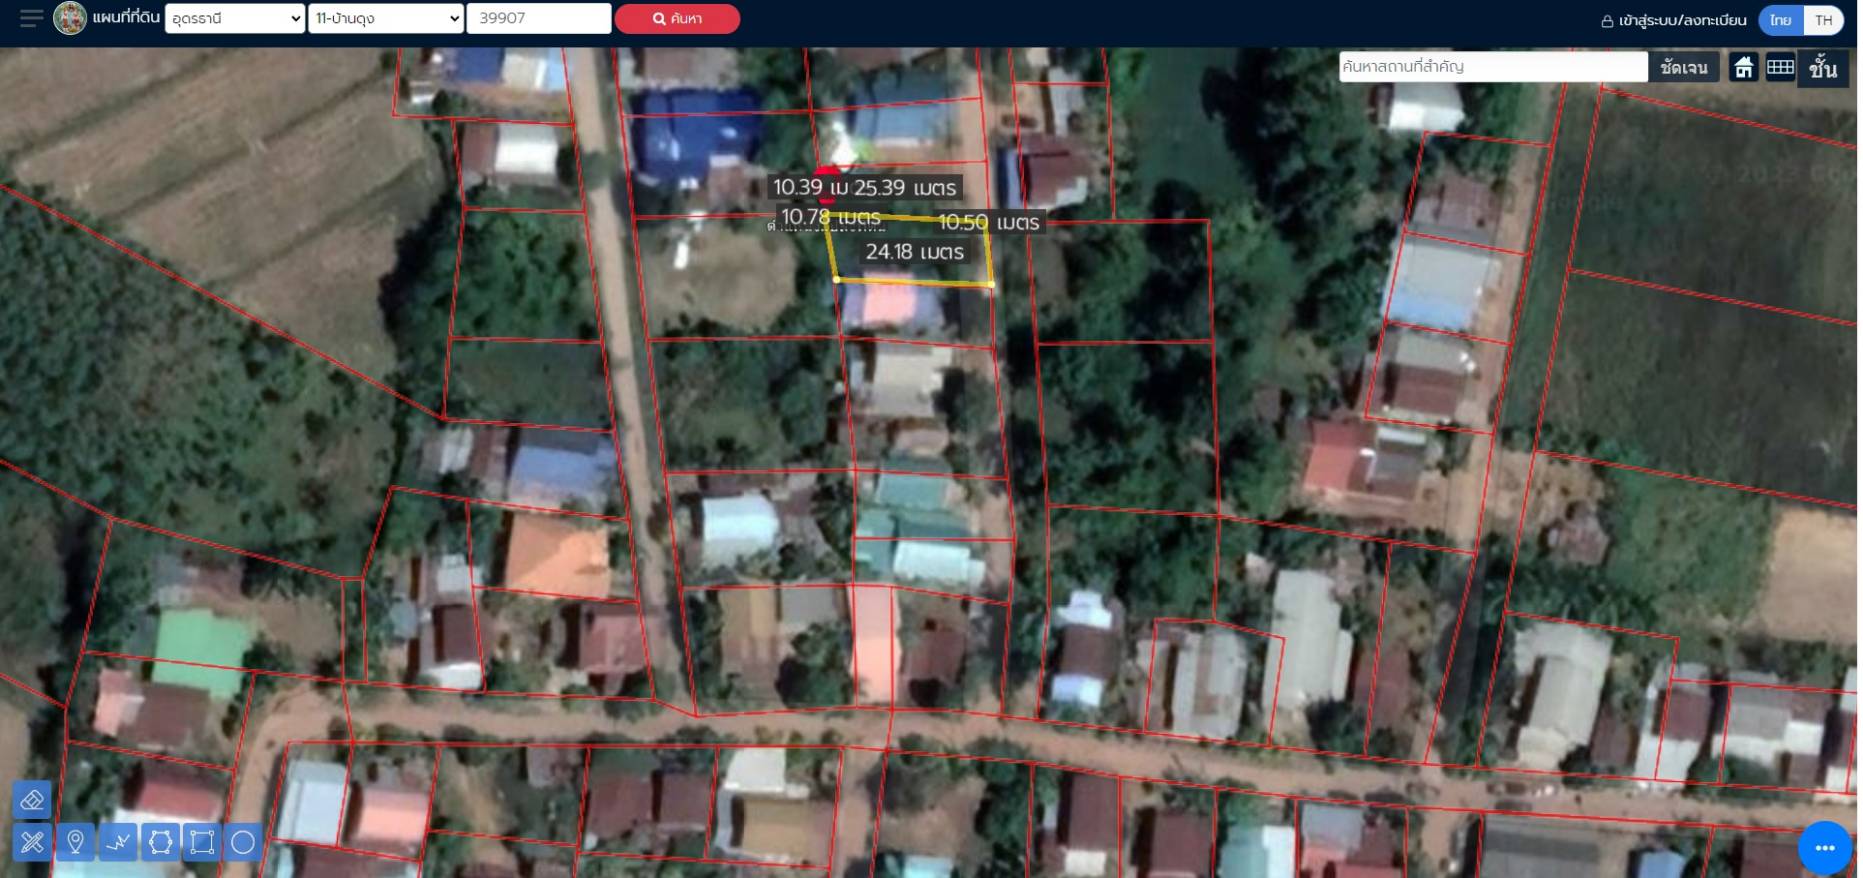Select the circle drawing tool
Screen dimensions: 1863x878
243,842
